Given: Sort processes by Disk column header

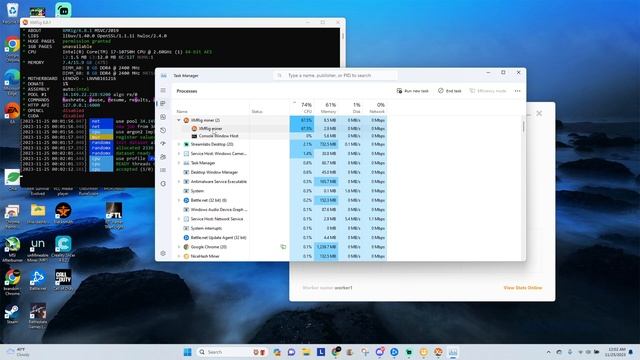Looking at the screenshot, I should click(x=356, y=108).
